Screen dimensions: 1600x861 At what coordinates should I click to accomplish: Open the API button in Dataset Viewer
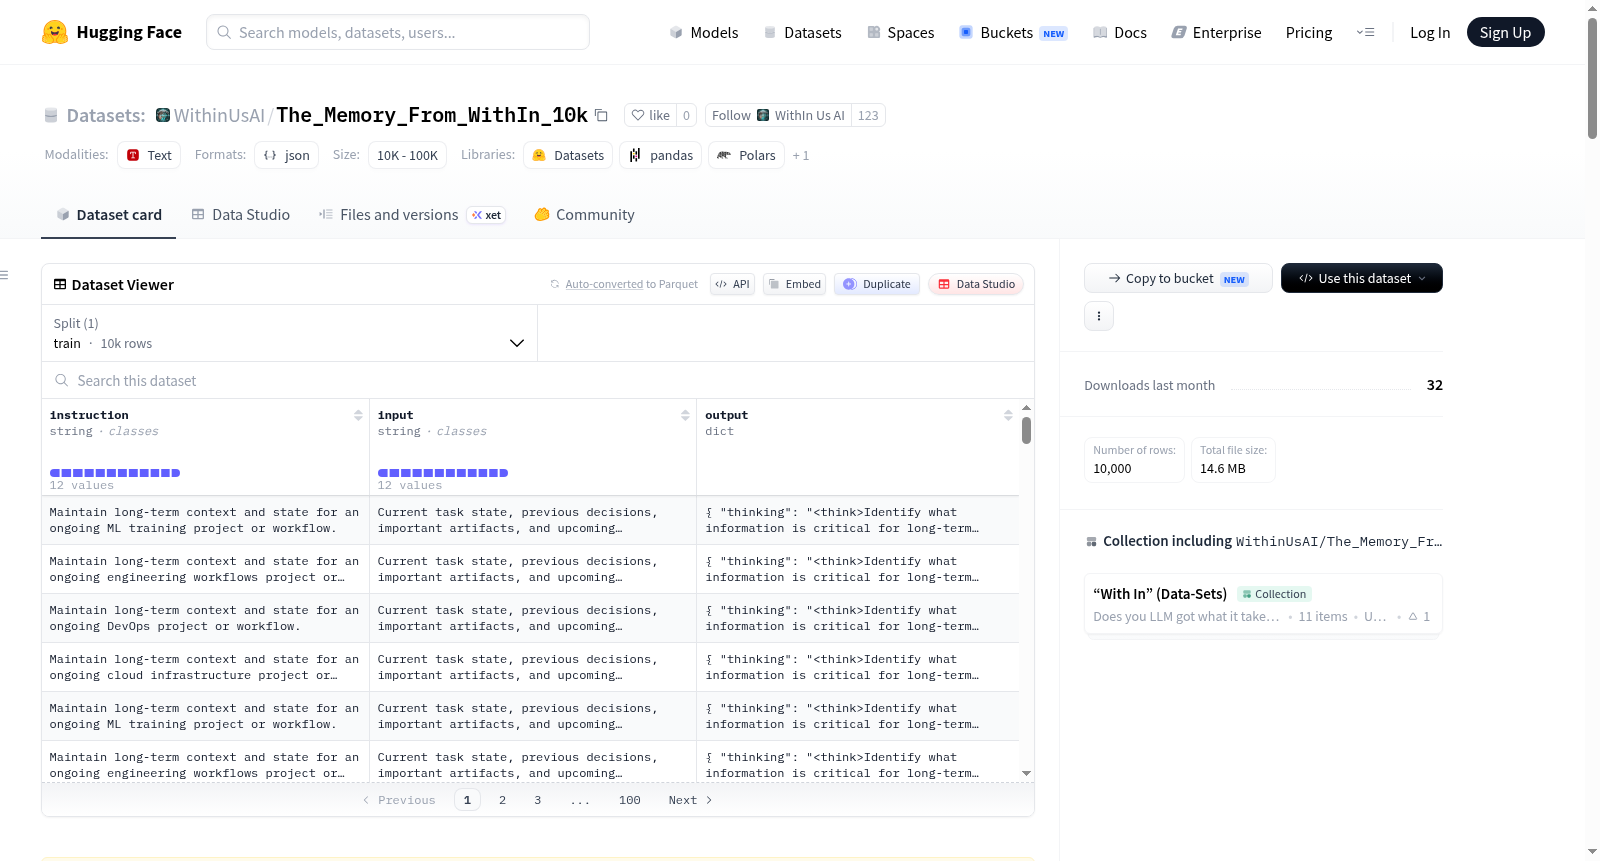click(x=732, y=284)
